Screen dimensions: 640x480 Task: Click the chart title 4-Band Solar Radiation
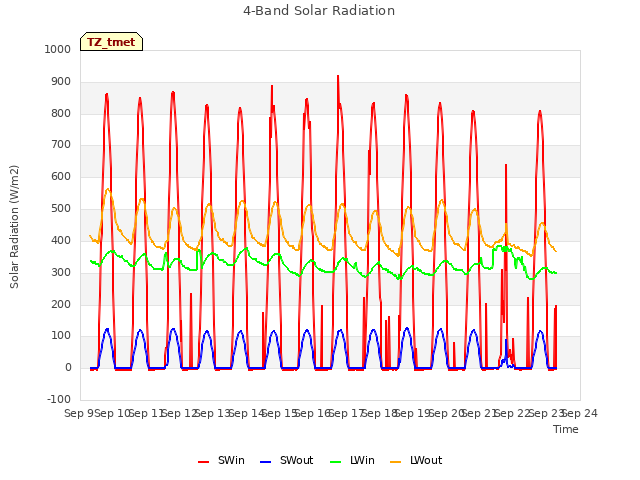[319, 11]
